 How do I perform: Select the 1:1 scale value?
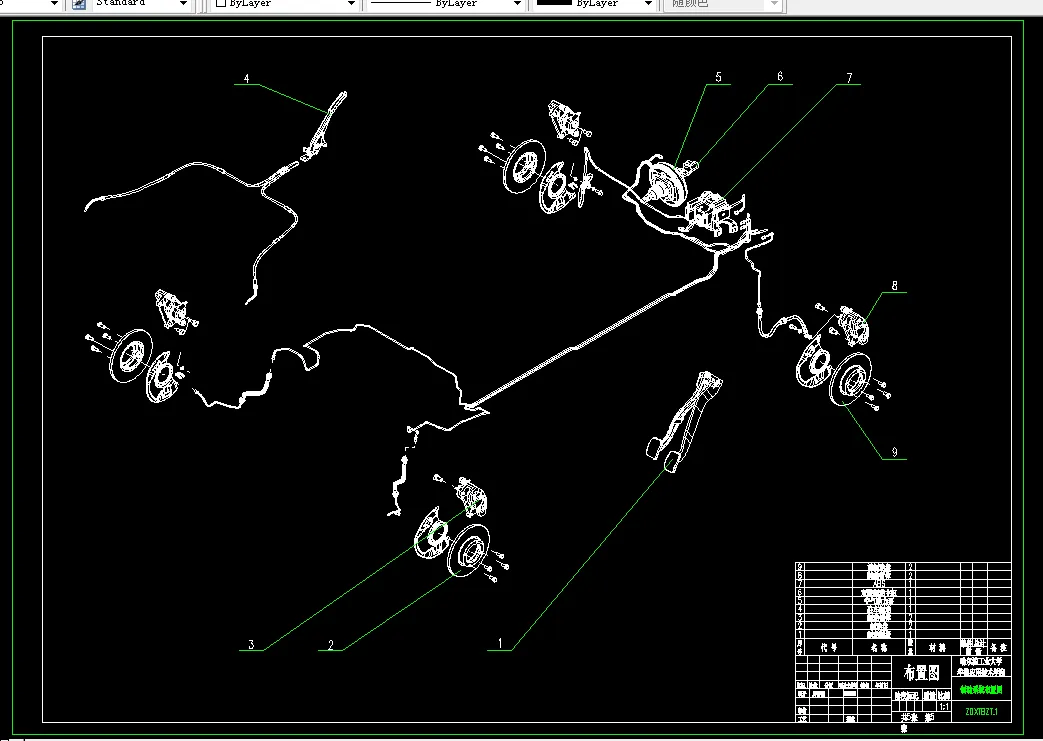945,706
